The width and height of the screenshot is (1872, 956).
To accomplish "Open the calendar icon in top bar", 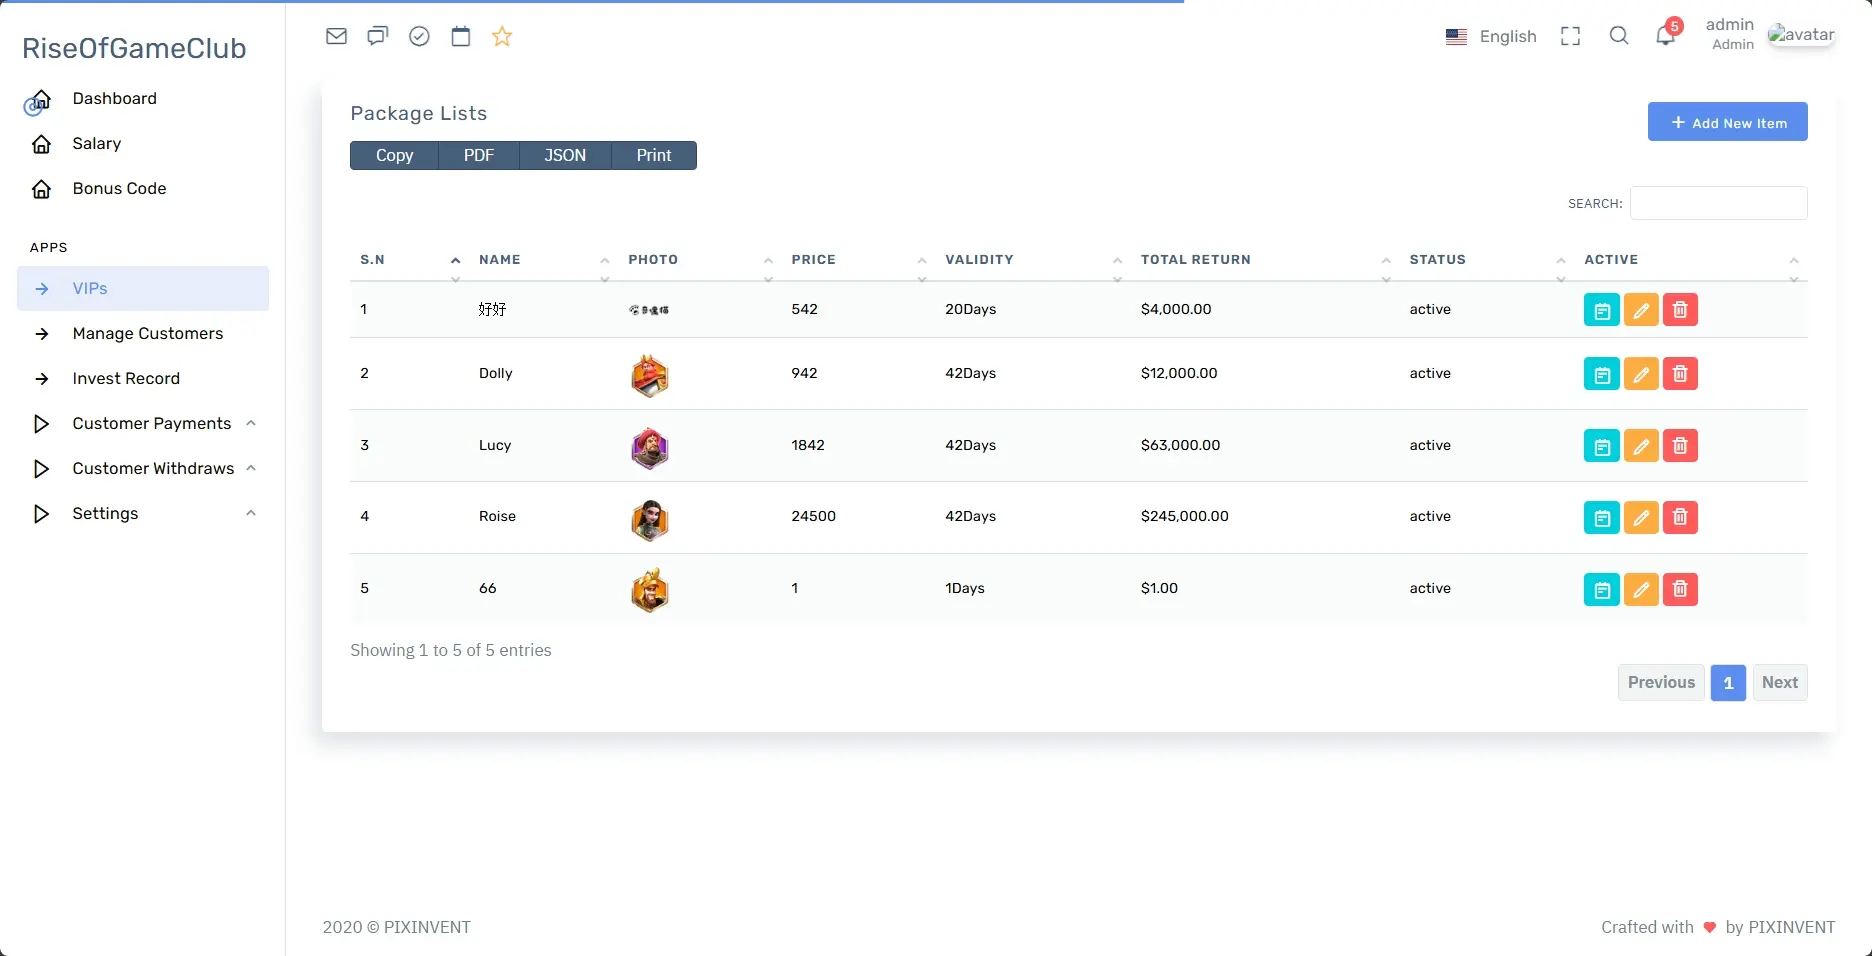I will coord(460,37).
